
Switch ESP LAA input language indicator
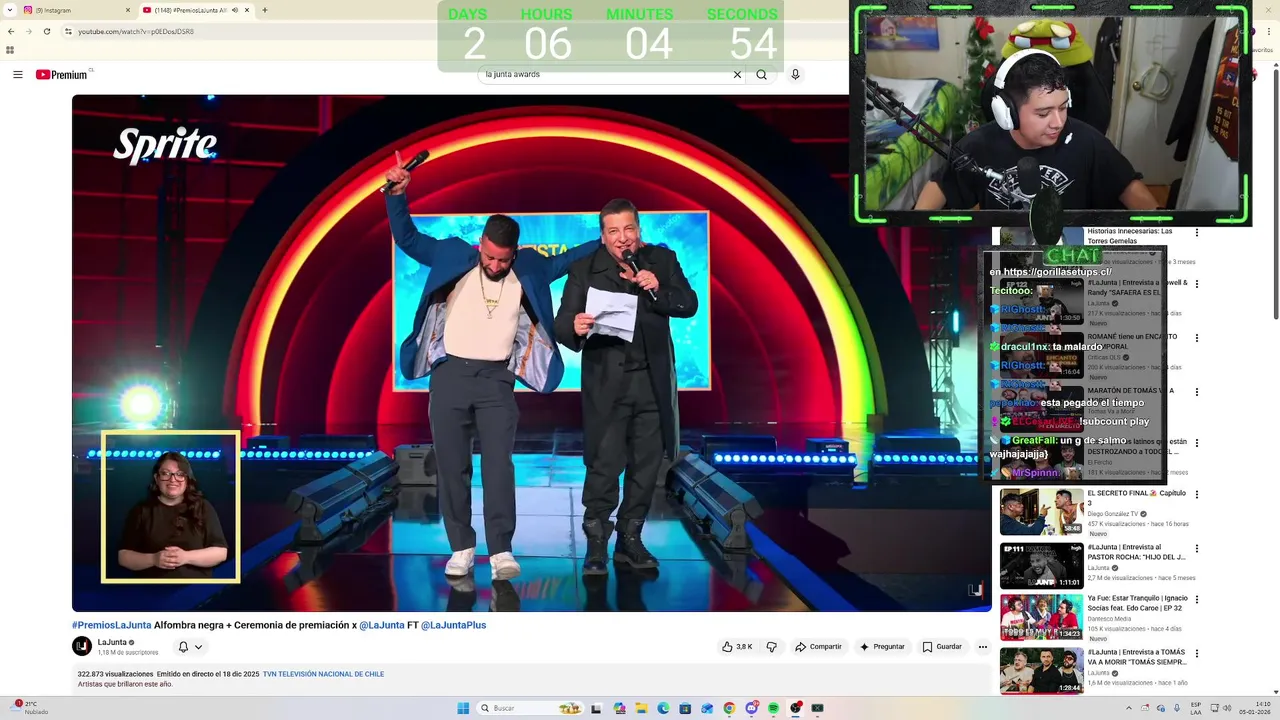tap(1196, 708)
